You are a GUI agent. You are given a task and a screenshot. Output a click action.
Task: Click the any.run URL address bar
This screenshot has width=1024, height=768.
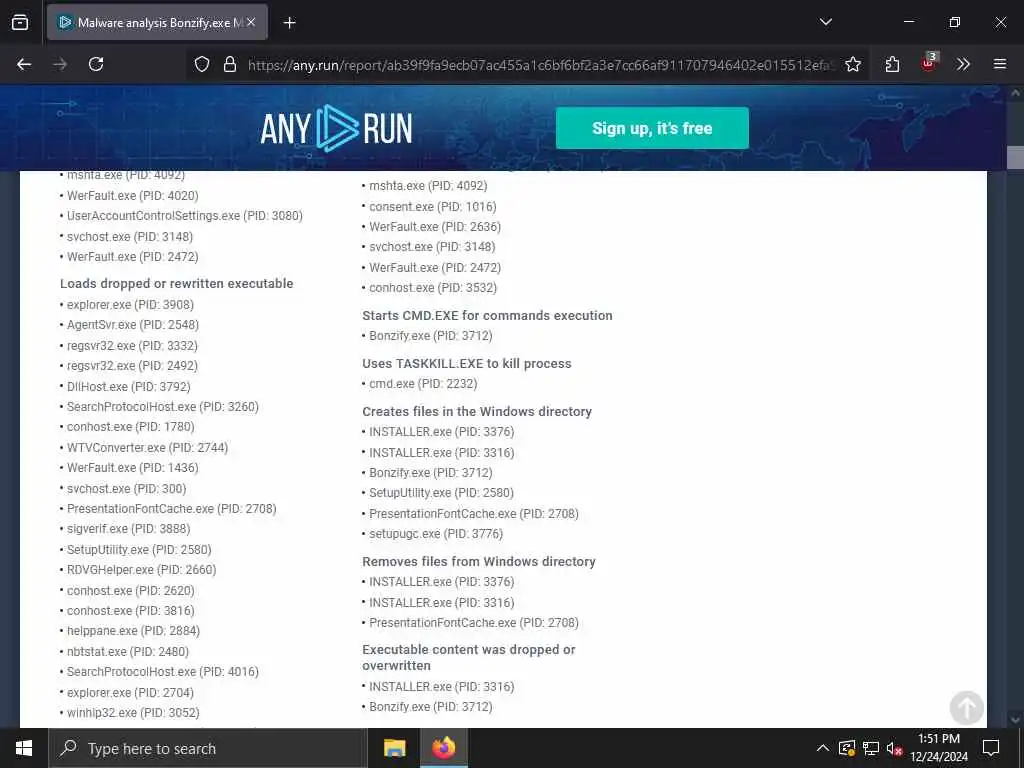[539, 65]
